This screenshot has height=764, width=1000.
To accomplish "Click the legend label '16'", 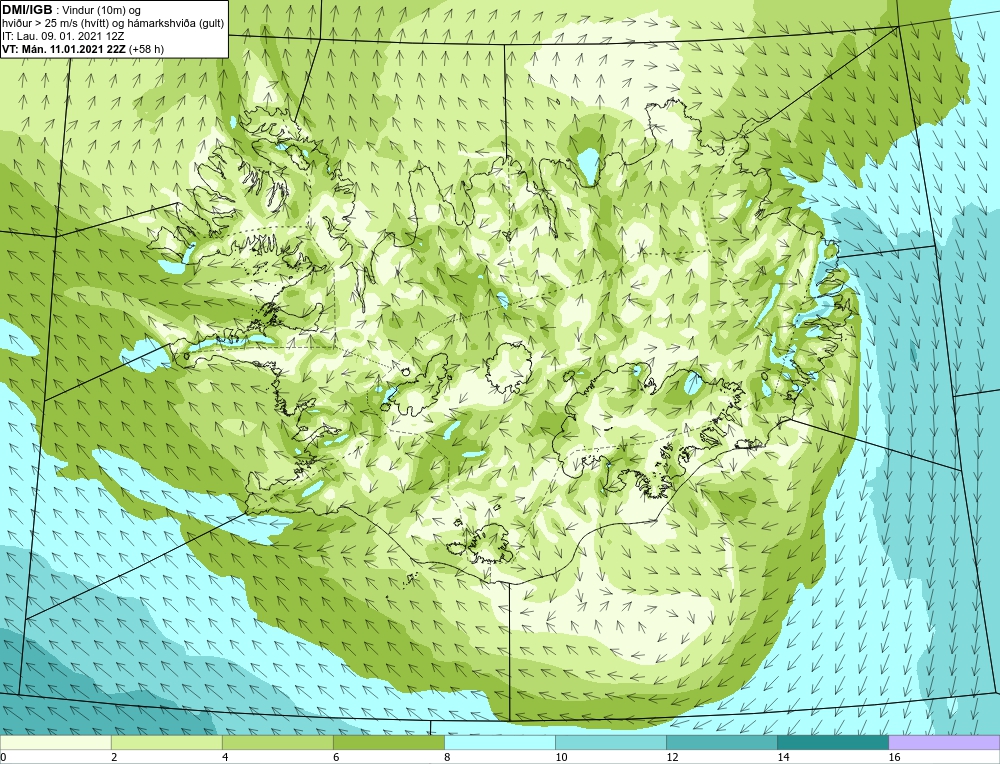I will click(x=894, y=757).
